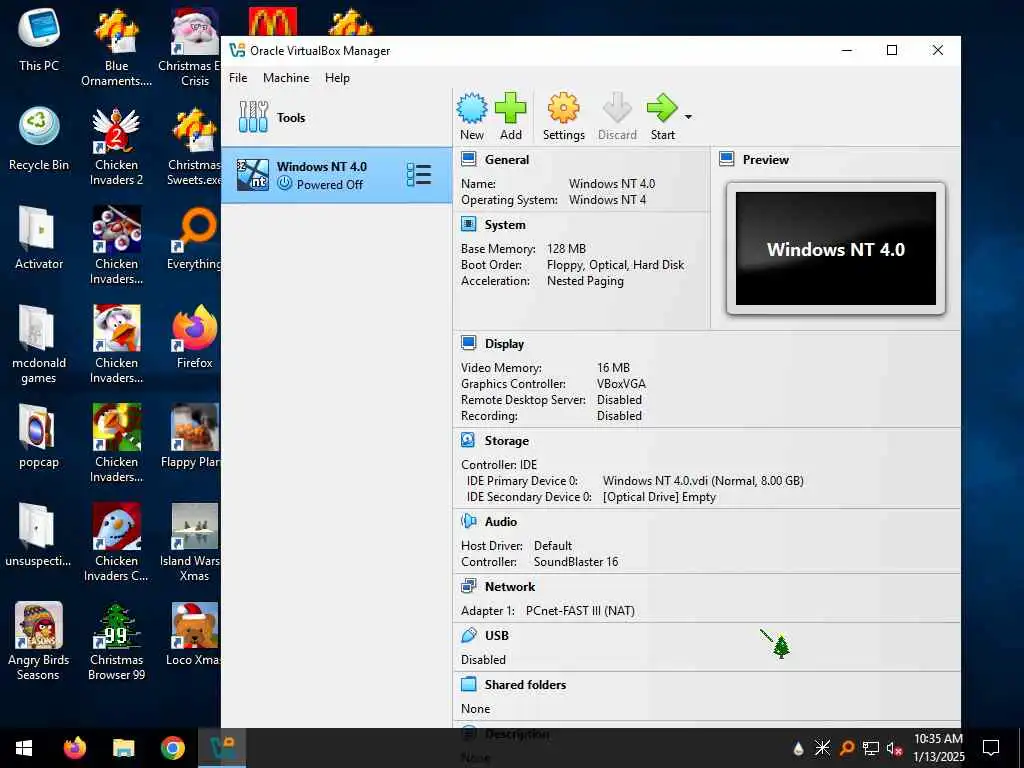
Task: Click the Windows NT 4.0 preview thumbnail
Action: 835,248
